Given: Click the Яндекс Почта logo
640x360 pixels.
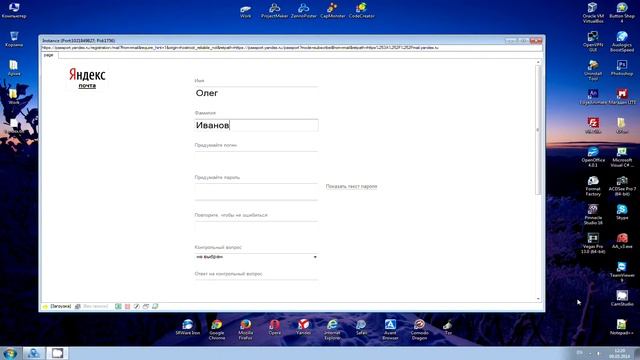Looking at the screenshot, I should [x=87, y=78].
